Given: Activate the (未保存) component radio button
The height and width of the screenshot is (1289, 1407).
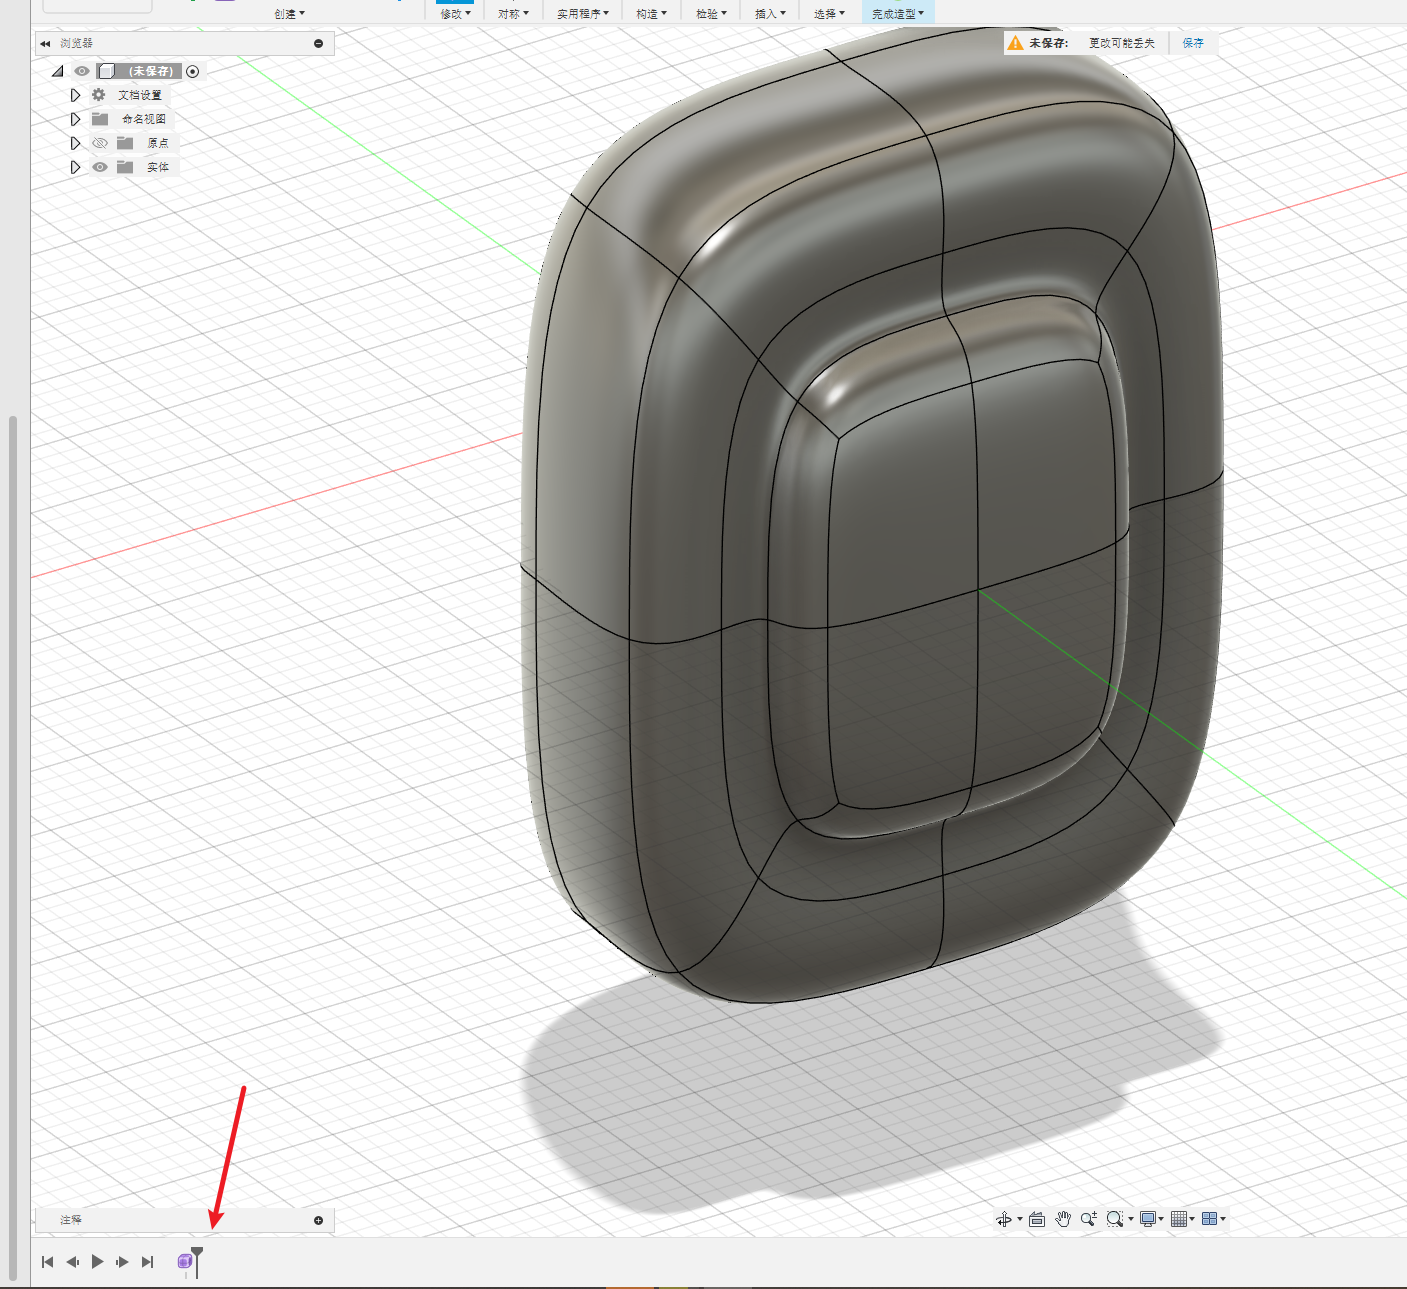Looking at the screenshot, I should [x=193, y=71].
